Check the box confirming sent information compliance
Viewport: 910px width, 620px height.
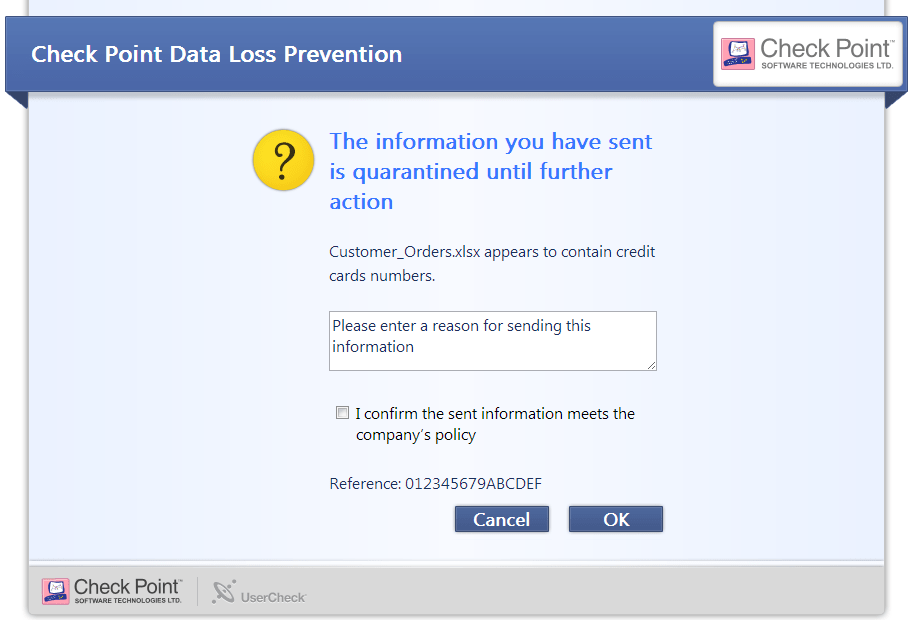342,412
